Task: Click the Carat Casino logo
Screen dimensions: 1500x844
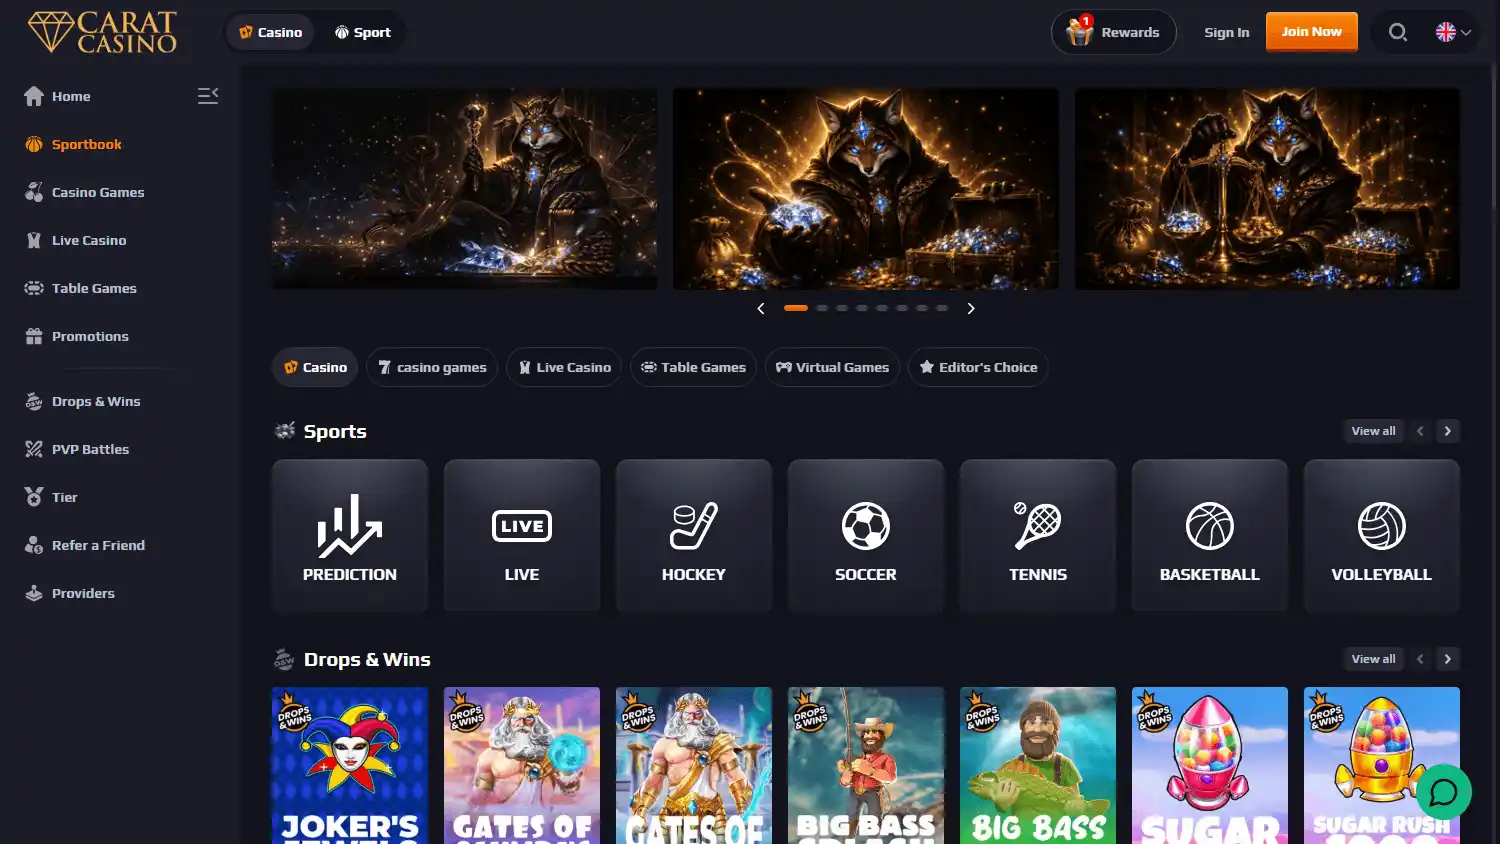Action: 102,32
